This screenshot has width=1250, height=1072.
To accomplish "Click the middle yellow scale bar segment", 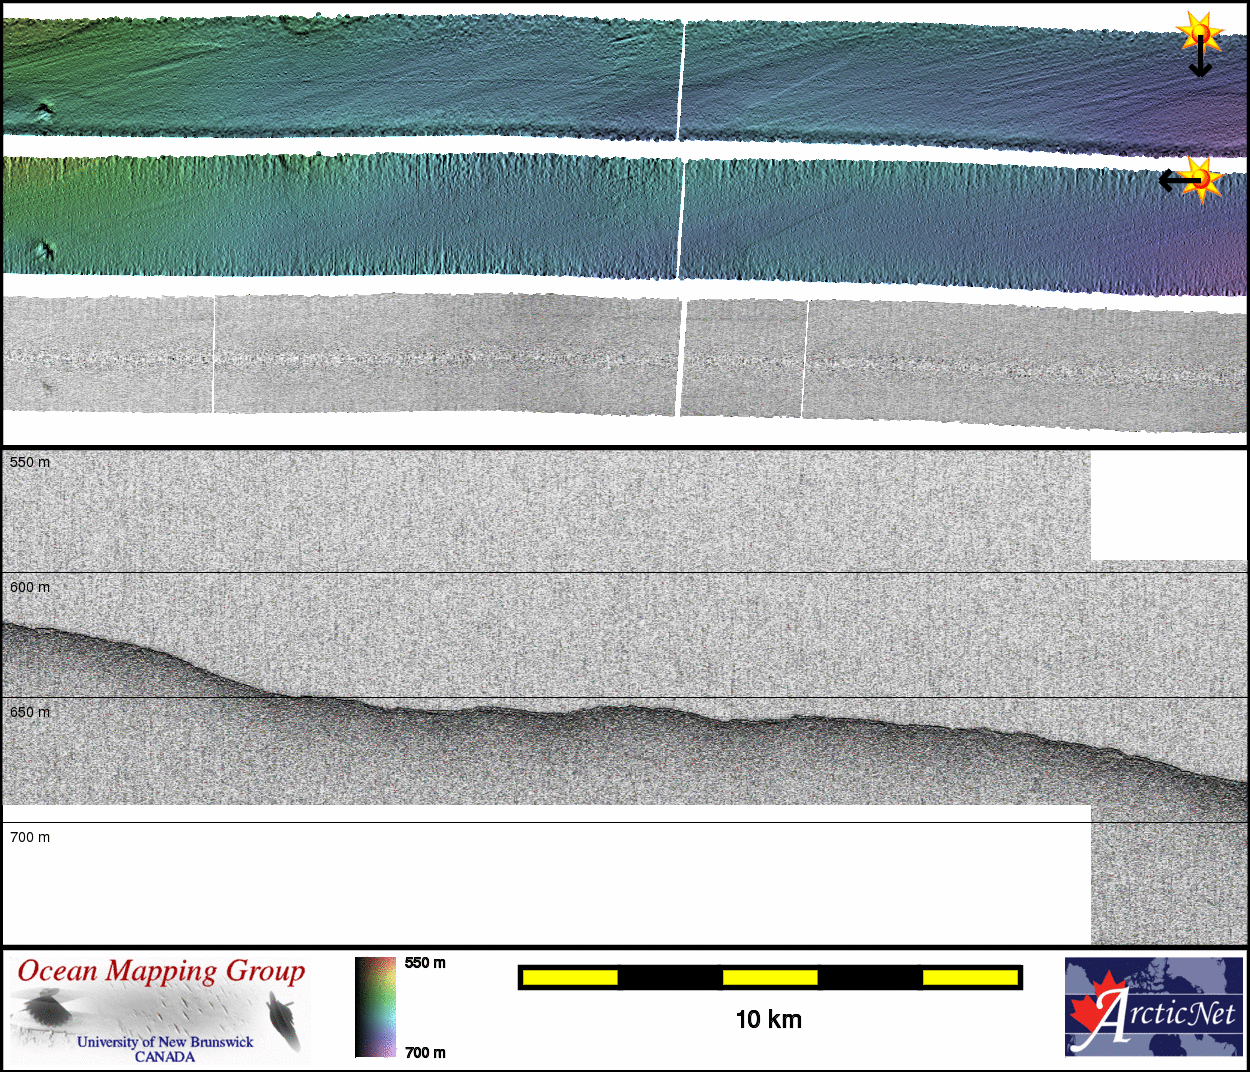I will pyautogui.click(x=770, y=977).
